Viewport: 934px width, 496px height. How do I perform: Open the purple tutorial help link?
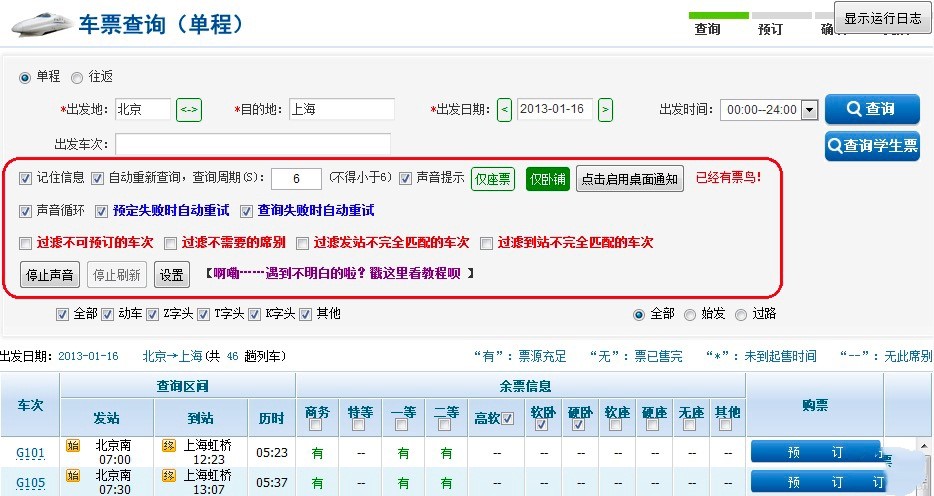pyautogui.click(x=338, y=274)
